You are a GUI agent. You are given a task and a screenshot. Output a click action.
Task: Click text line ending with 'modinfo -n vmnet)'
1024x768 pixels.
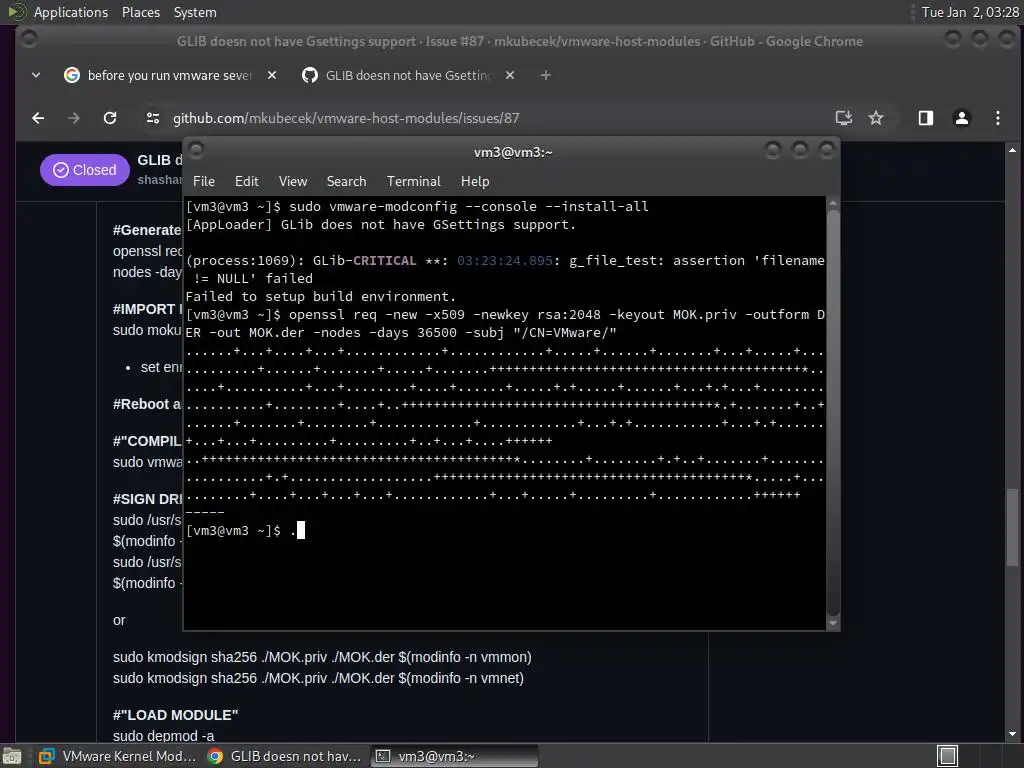(318, 678)
